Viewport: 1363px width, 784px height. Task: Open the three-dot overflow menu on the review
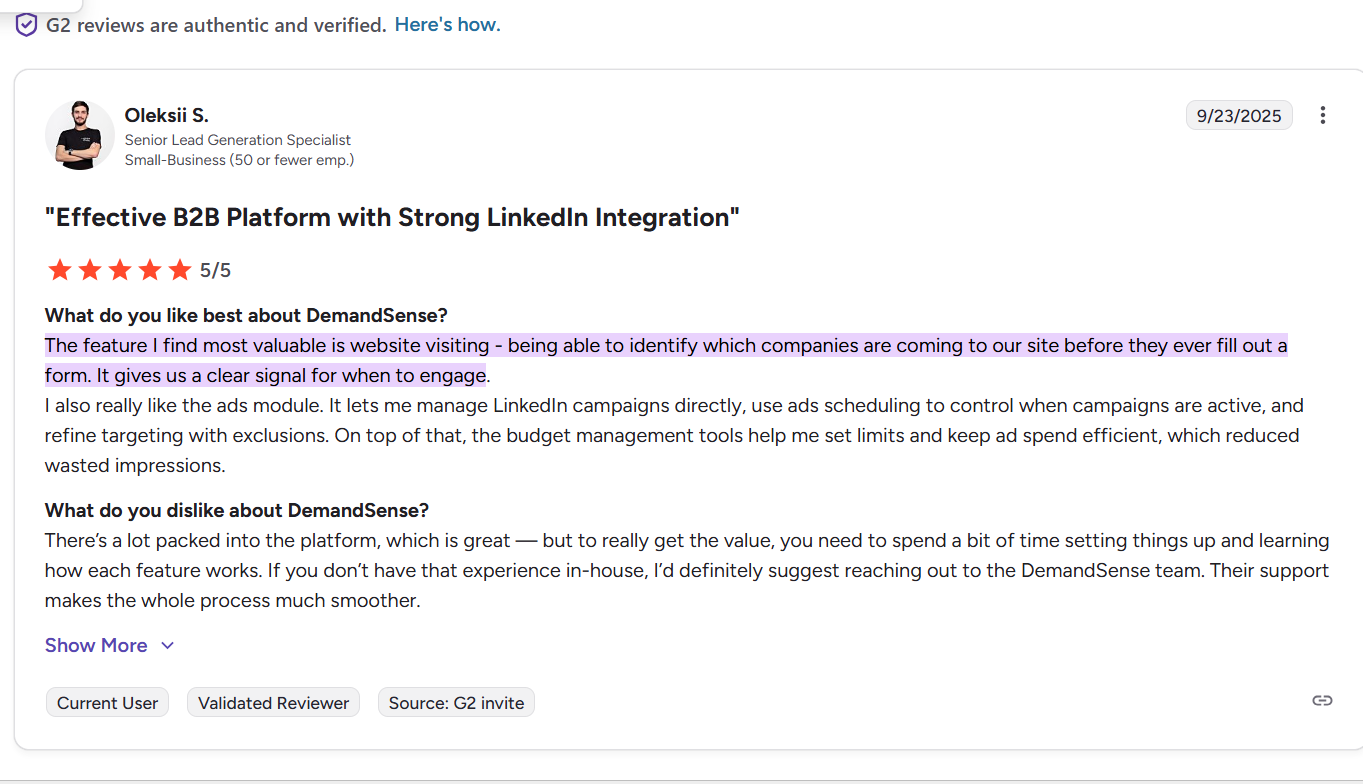[1323, 115]
